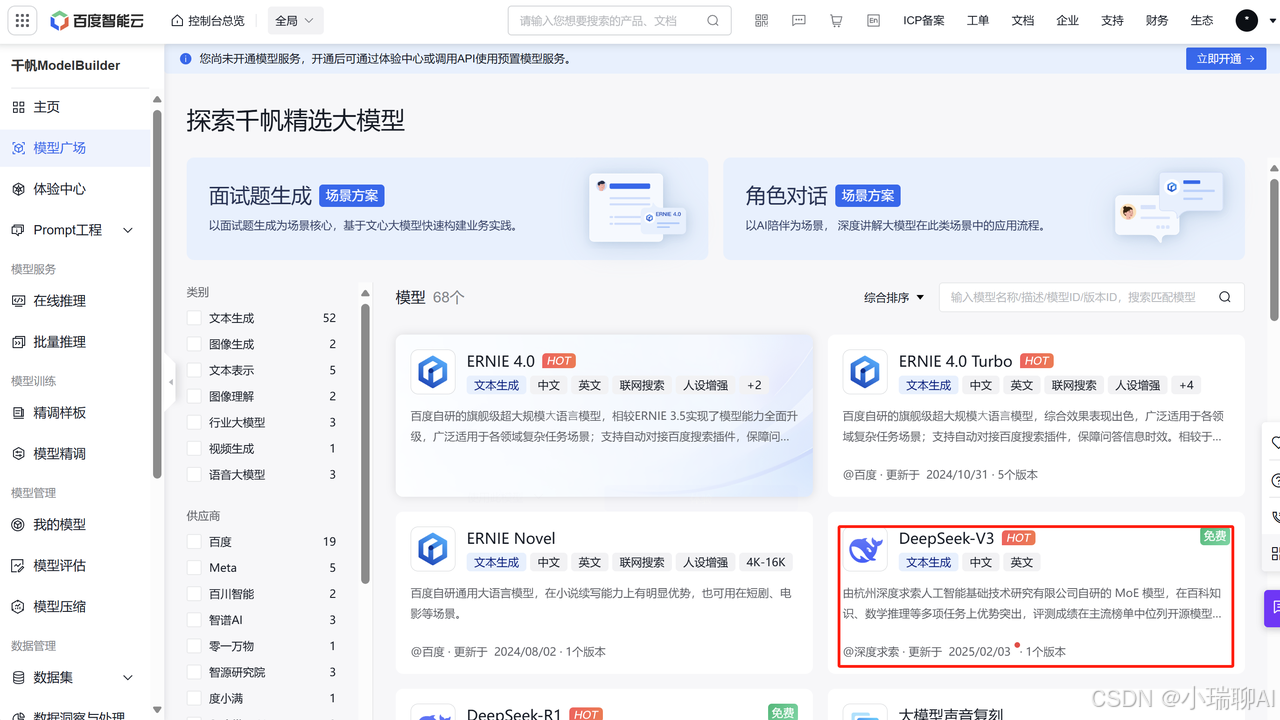
Task: Click 联网搜索 tag on ERNIE Novel
Action: pos(642,562)
